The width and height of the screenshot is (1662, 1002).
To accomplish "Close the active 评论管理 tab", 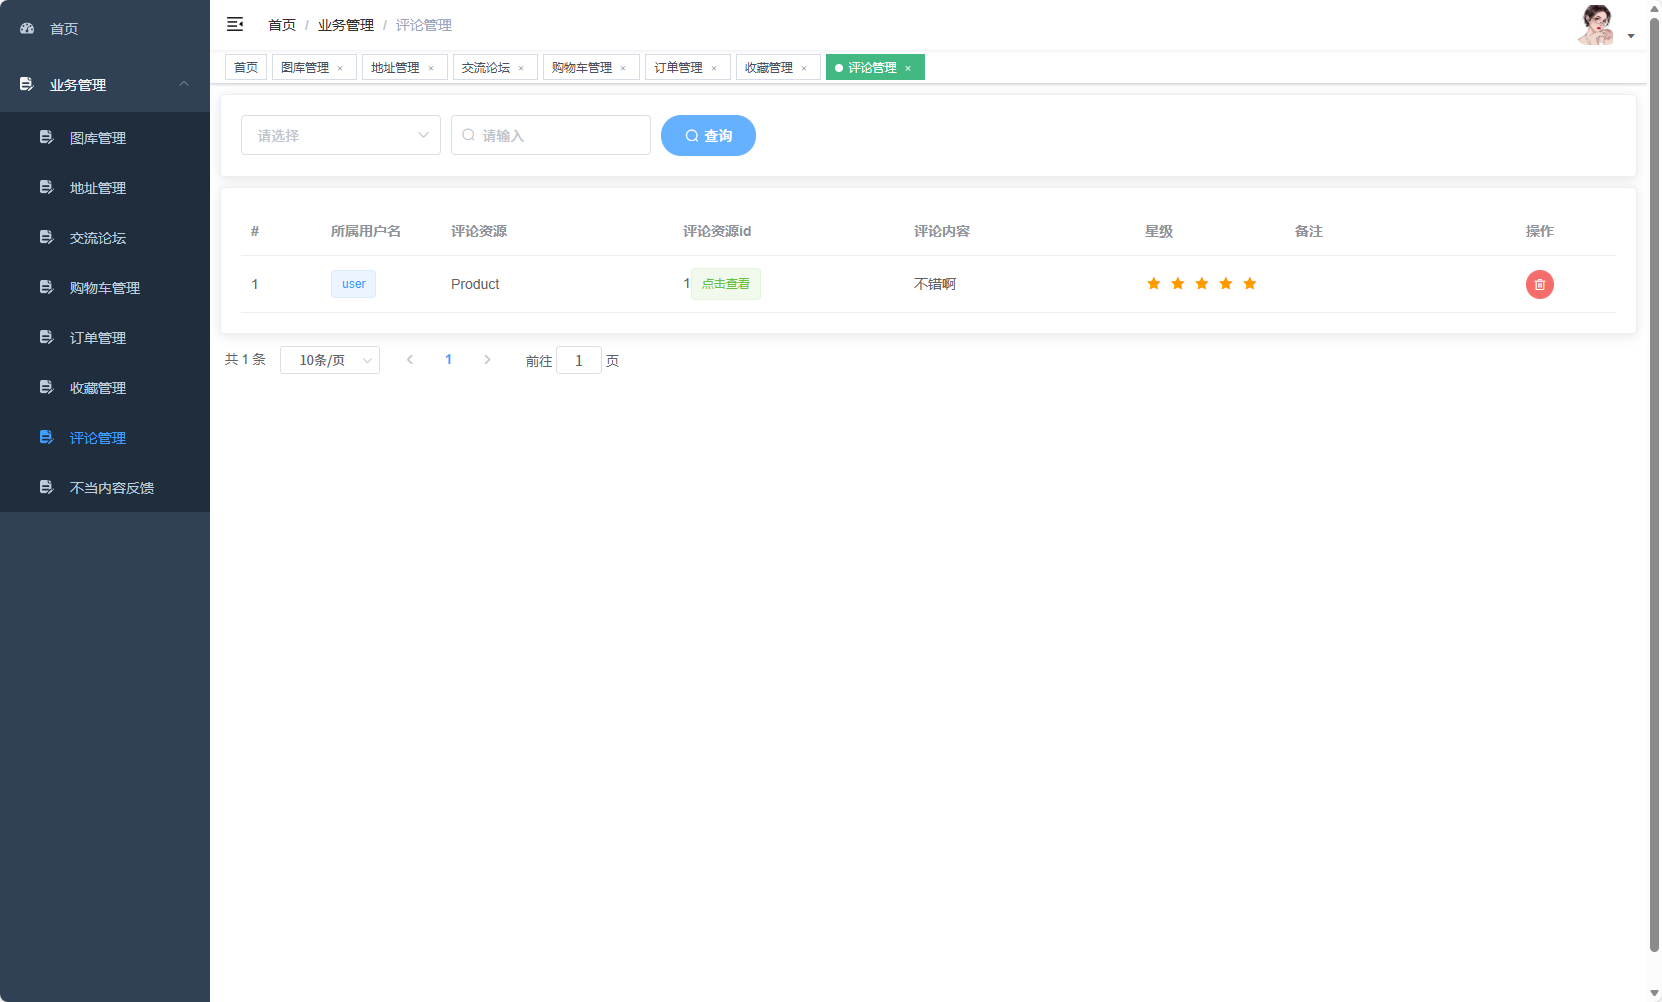I will (x=908, y=68).
